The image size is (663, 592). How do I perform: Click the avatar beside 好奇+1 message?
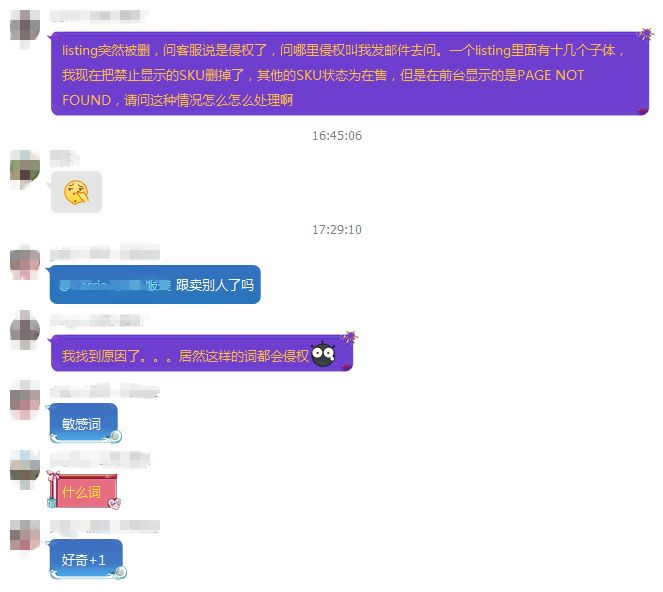pos(25,535)
